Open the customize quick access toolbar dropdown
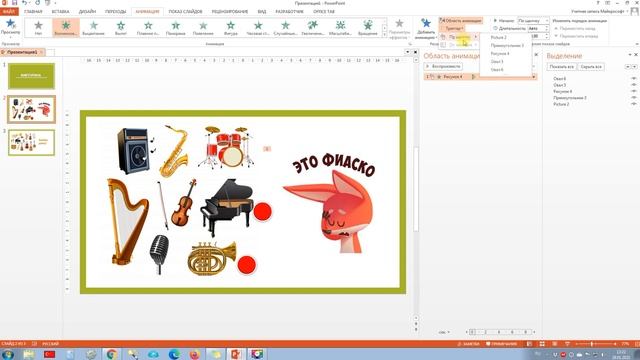Screen dimensions: 640x360 click(55, 3)
